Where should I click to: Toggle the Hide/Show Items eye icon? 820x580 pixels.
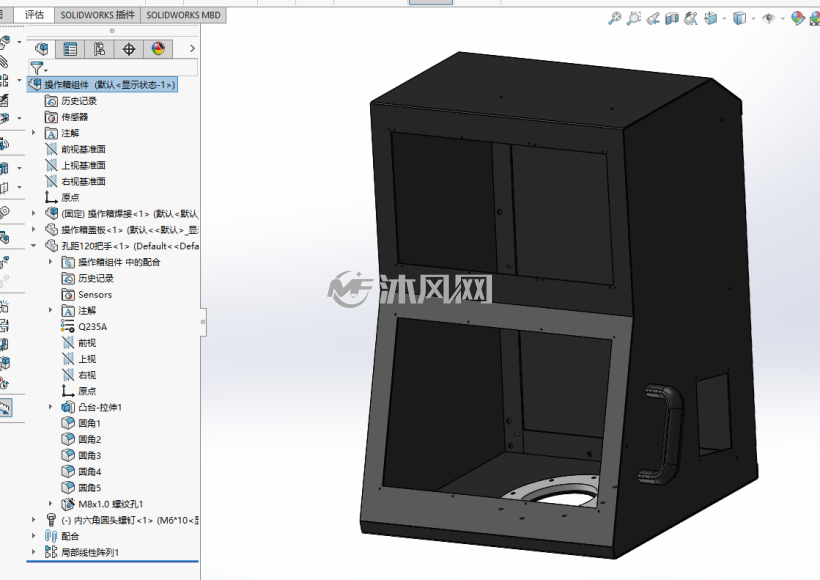point(768,19)
